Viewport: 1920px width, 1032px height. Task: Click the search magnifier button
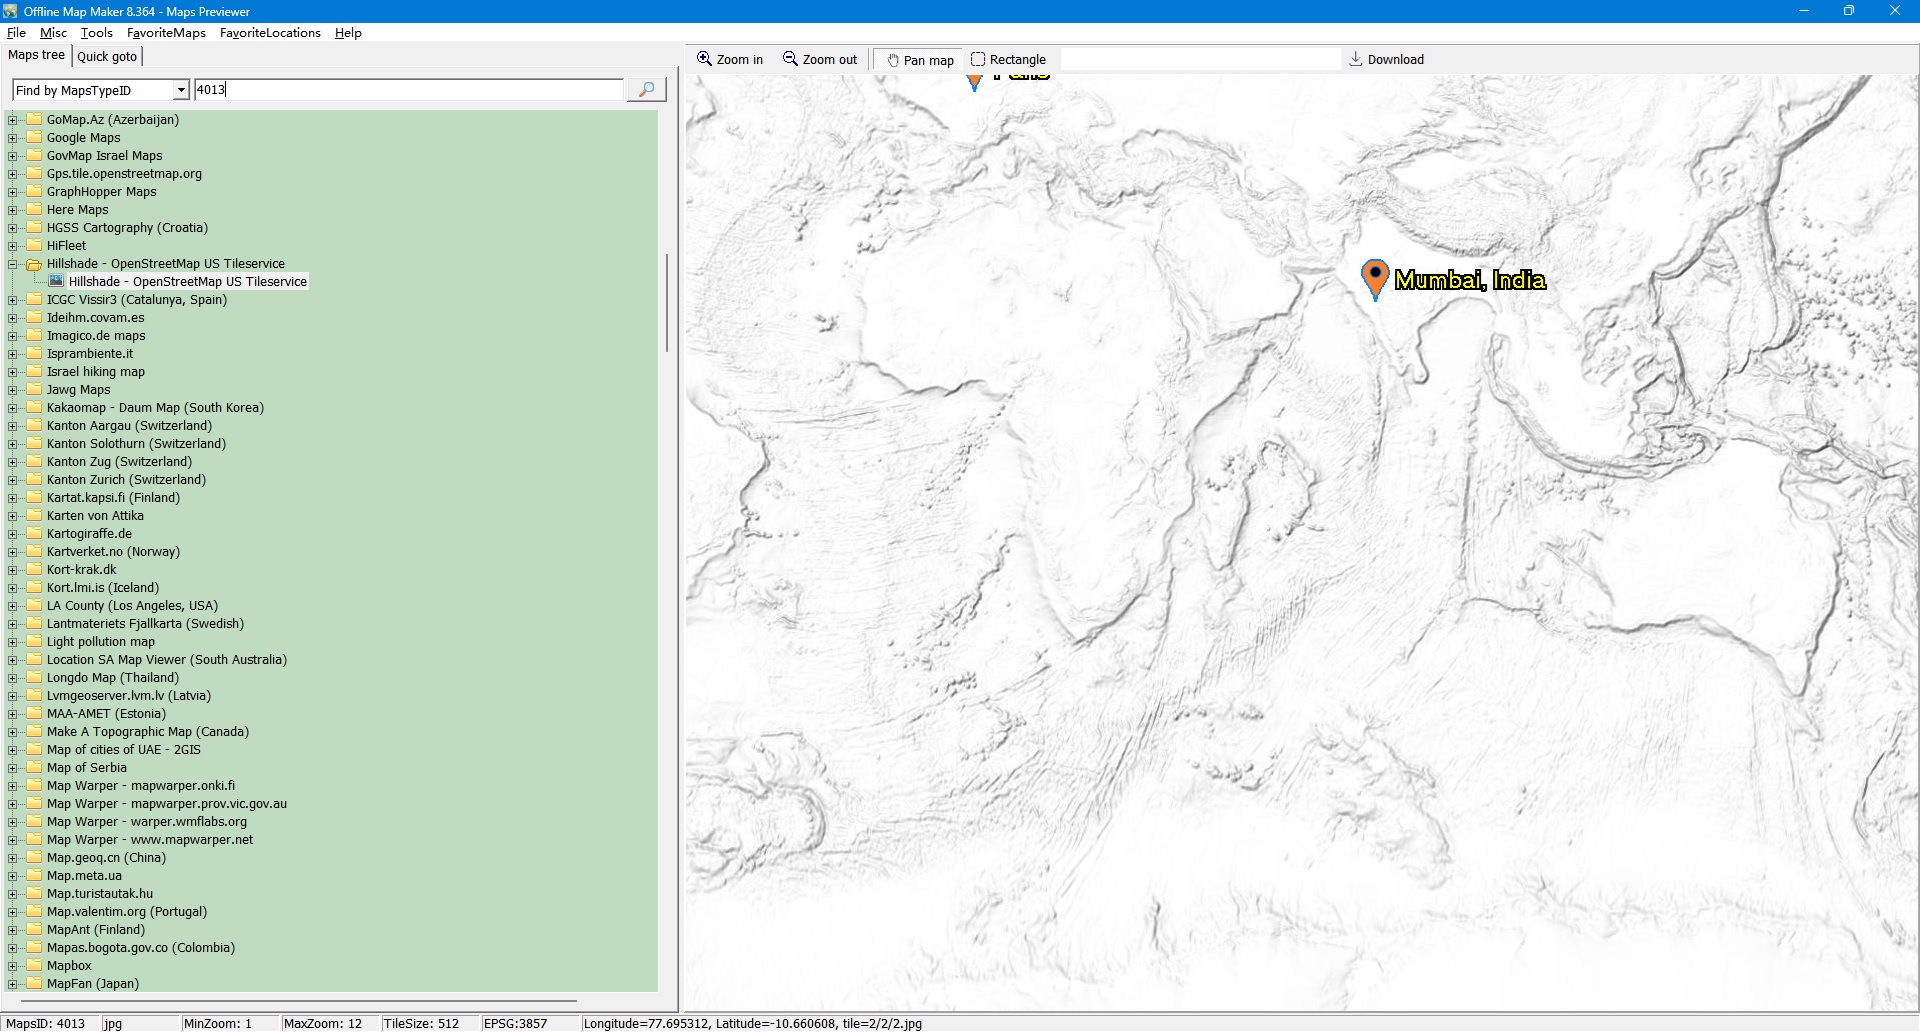[646, 90]
